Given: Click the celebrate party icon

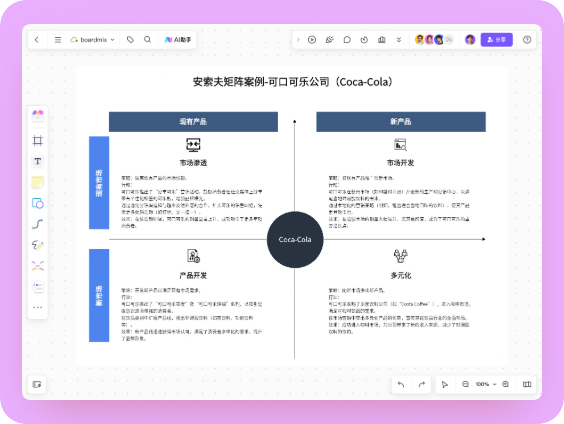Looking at the screenshot, I should point(329,40).
